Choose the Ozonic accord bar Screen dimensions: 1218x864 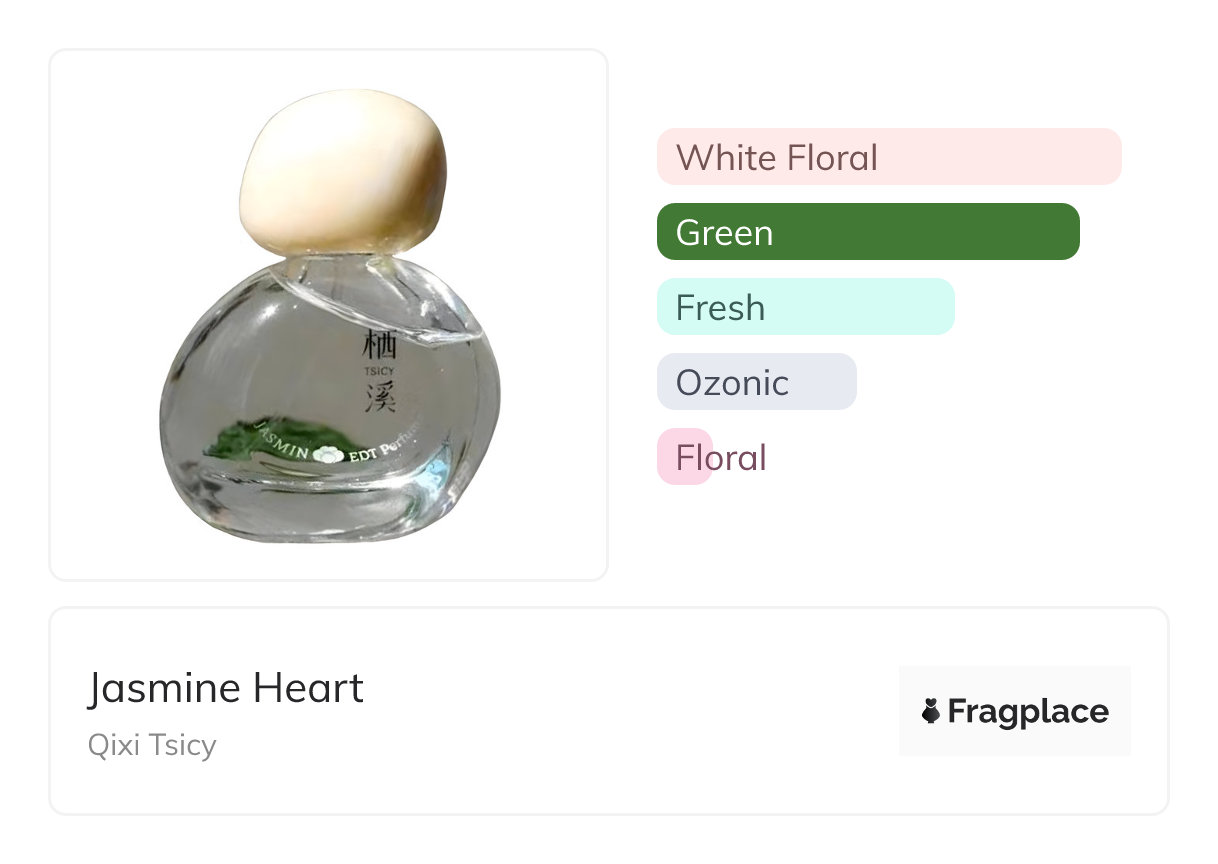point(756,382)
